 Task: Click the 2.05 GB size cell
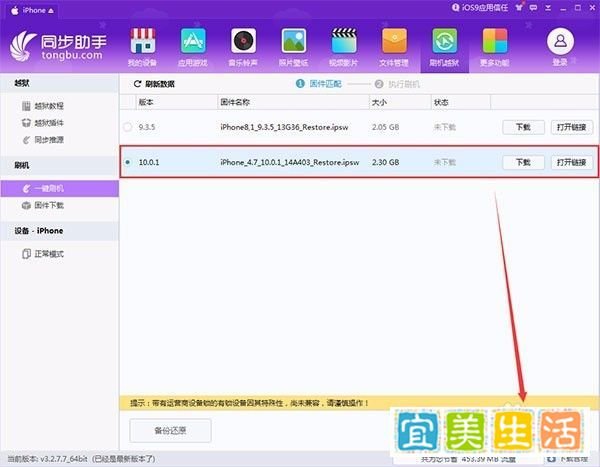(386, 127)
